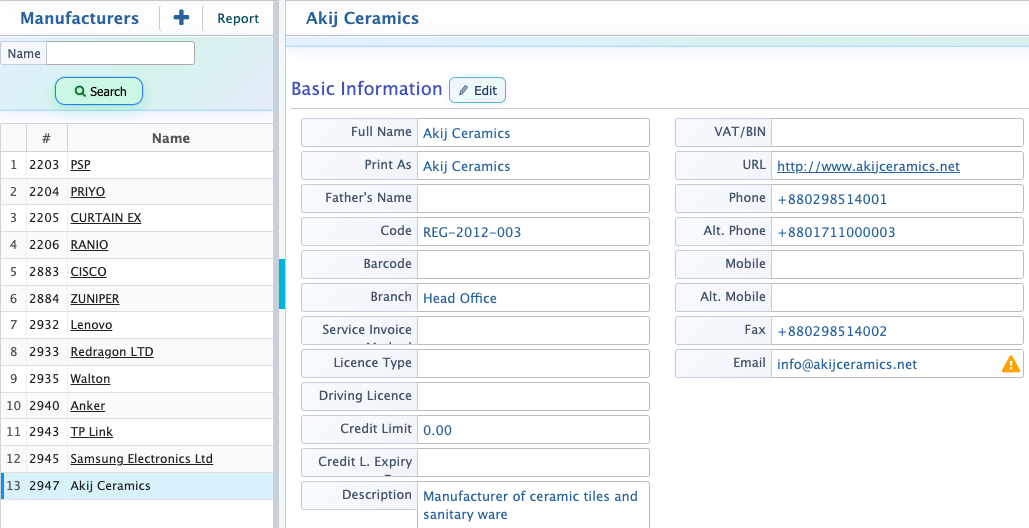Click the empty VAT/BIN field

pos(896,132)
